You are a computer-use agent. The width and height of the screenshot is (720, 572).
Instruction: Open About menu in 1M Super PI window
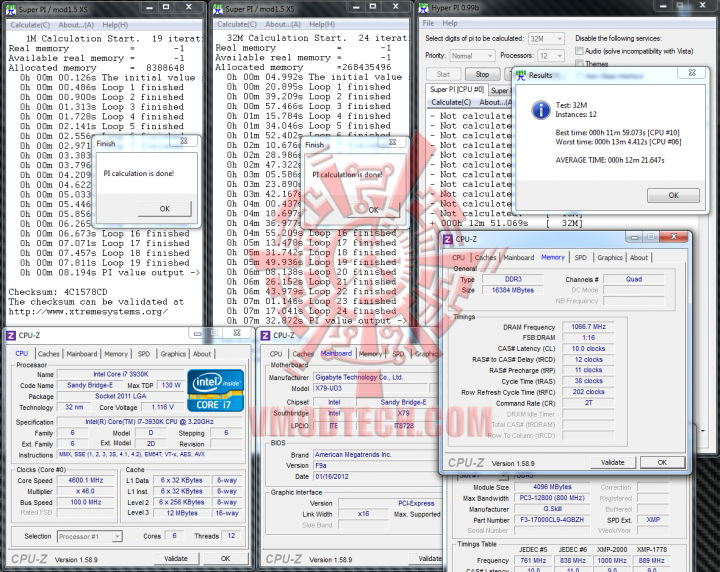tap(76, 25)
